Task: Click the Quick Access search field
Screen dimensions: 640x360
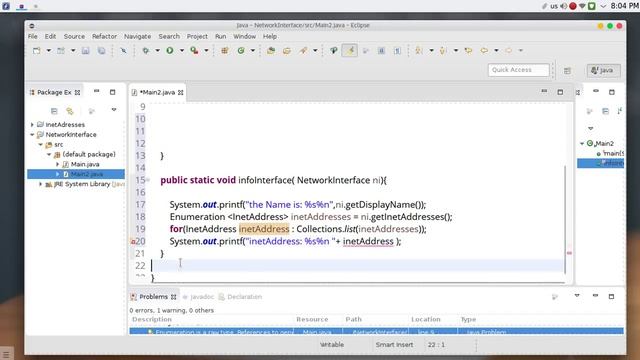Action: [x=518, y=70]
